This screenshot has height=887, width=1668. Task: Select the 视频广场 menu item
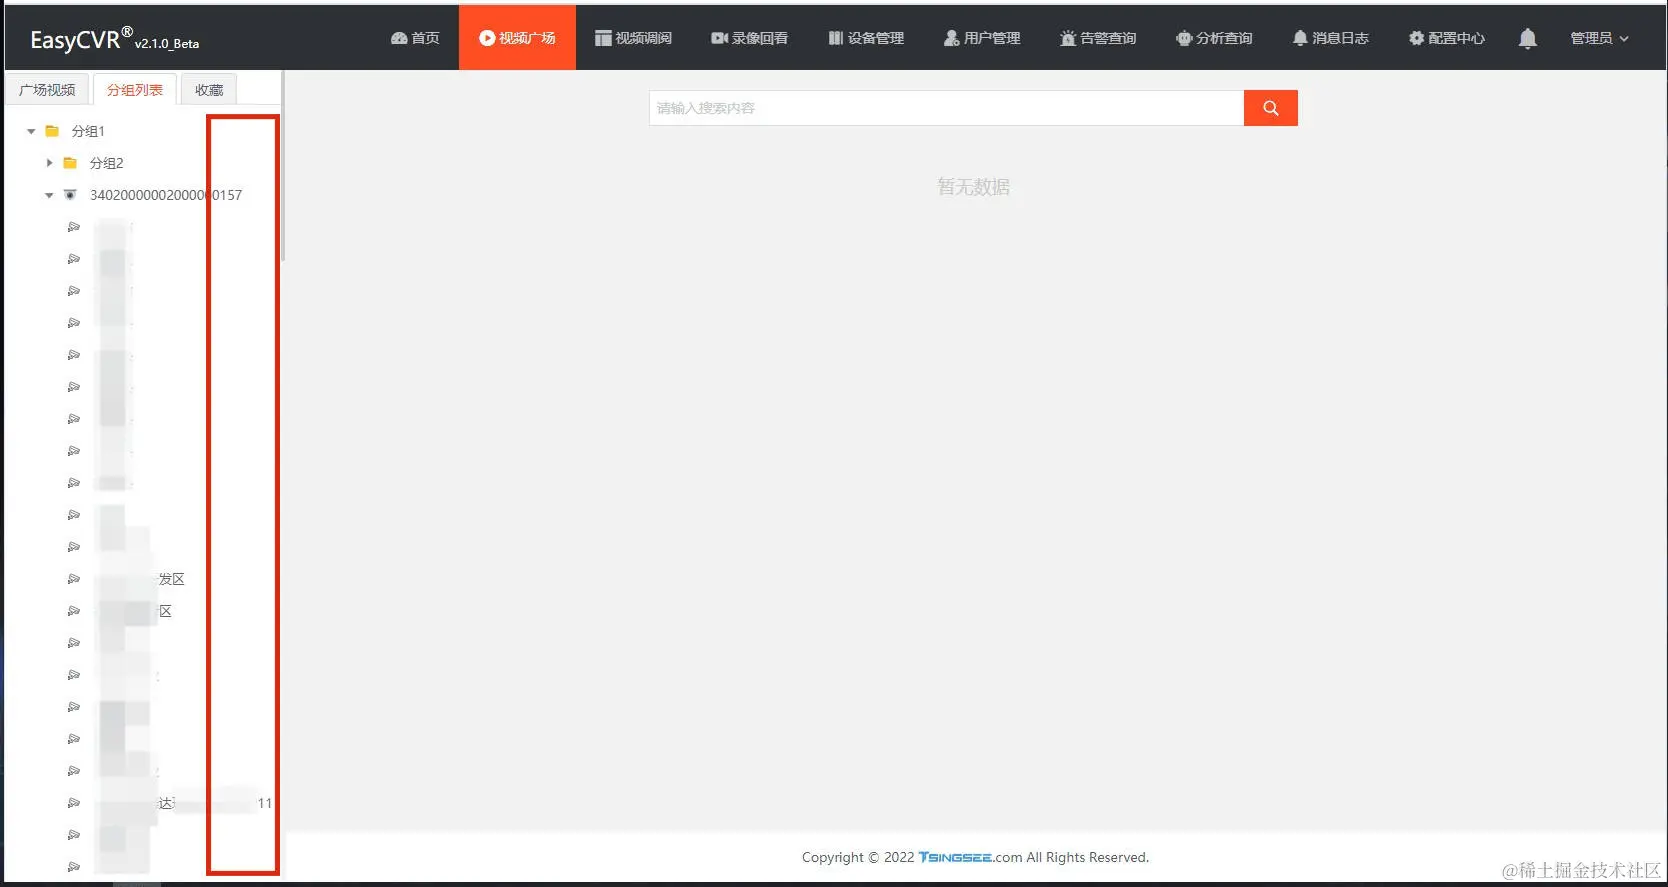click(517, 38)
